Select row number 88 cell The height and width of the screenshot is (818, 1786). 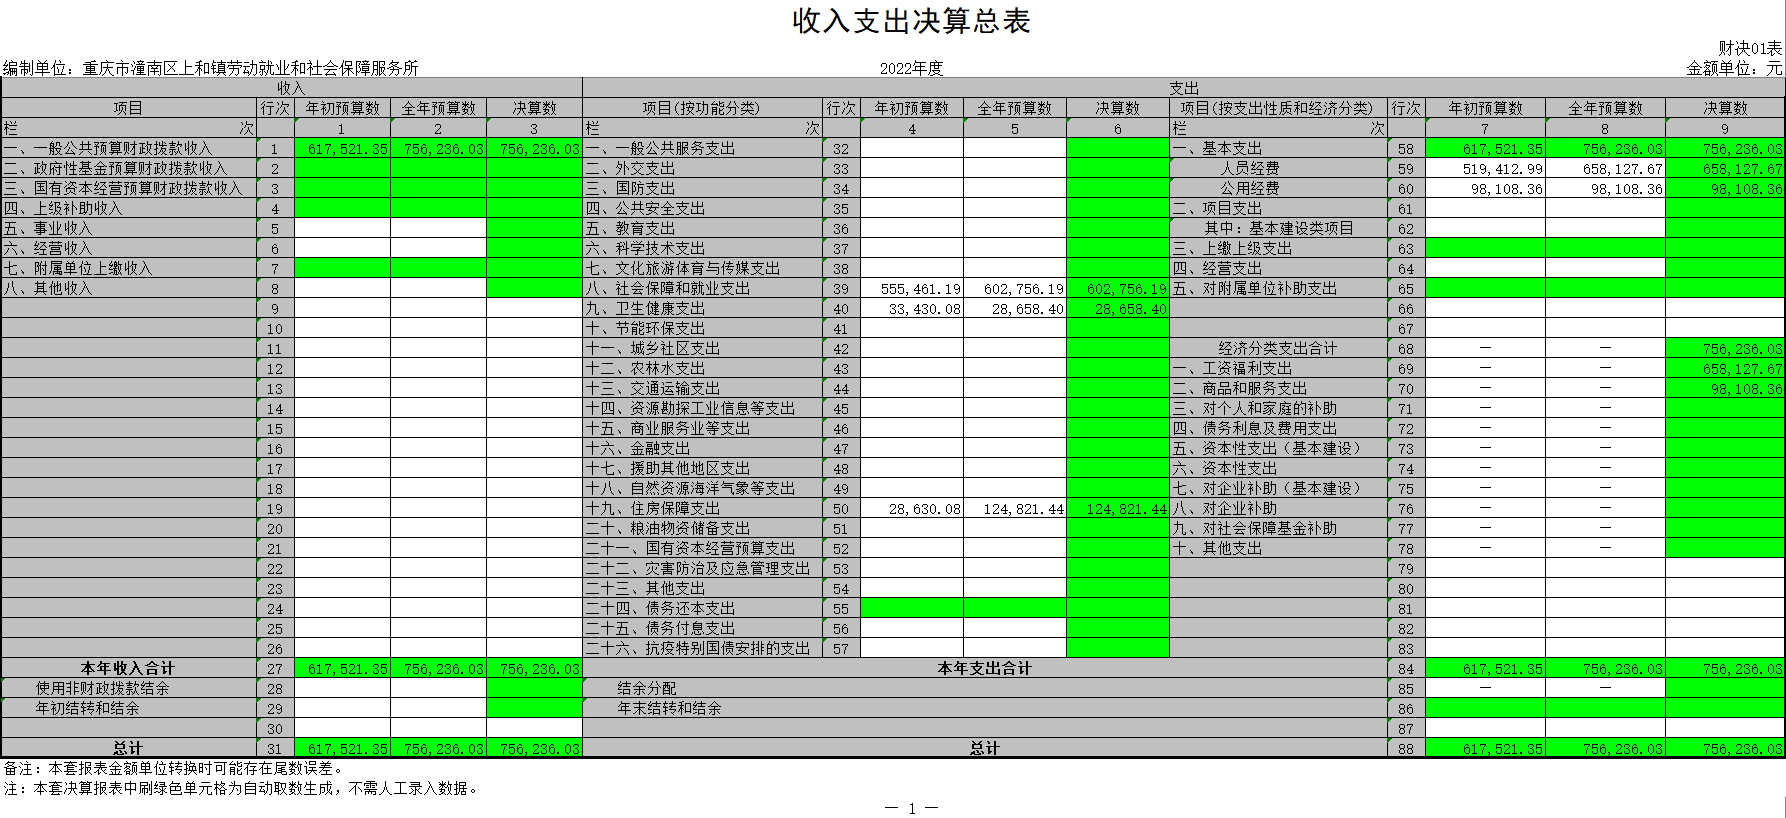point(1406,749)
